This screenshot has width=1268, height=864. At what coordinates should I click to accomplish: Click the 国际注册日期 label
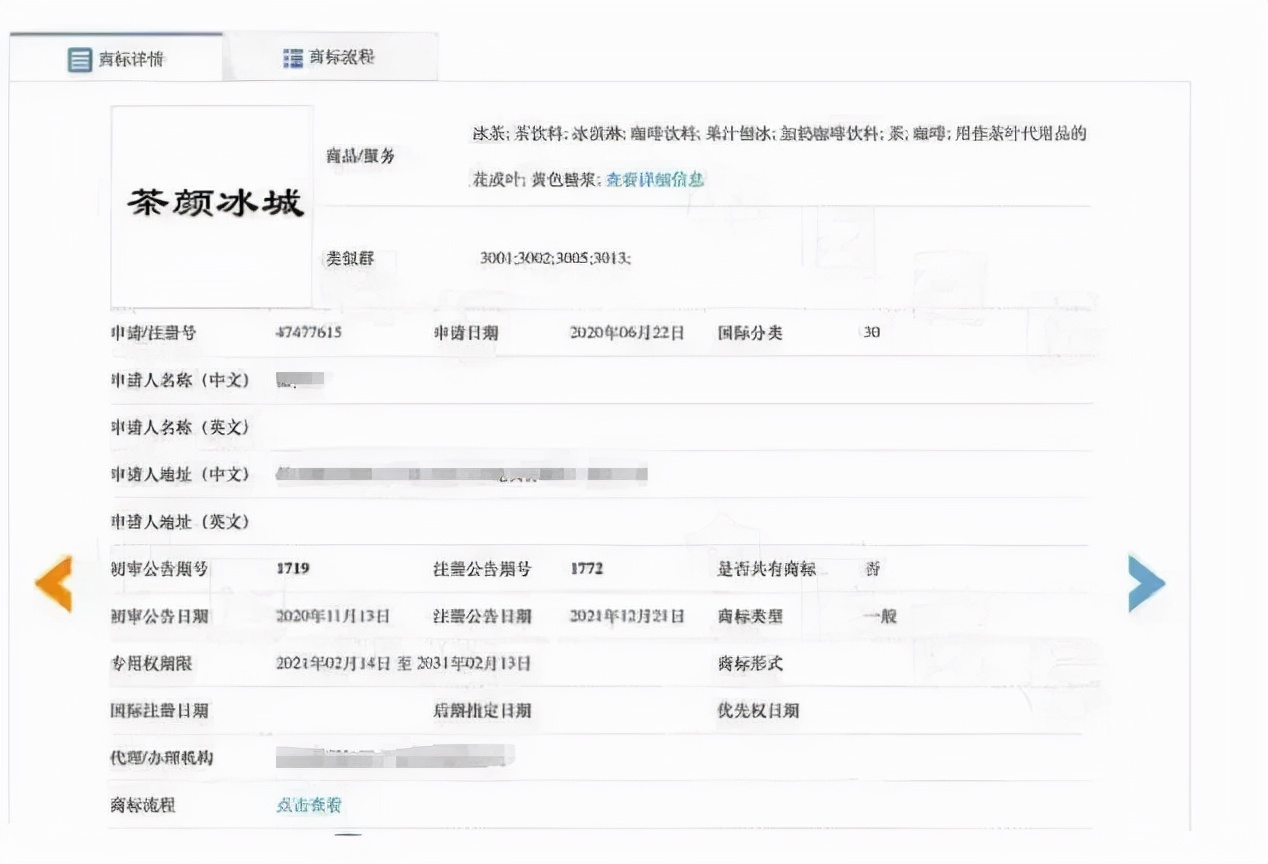[160, 711]
